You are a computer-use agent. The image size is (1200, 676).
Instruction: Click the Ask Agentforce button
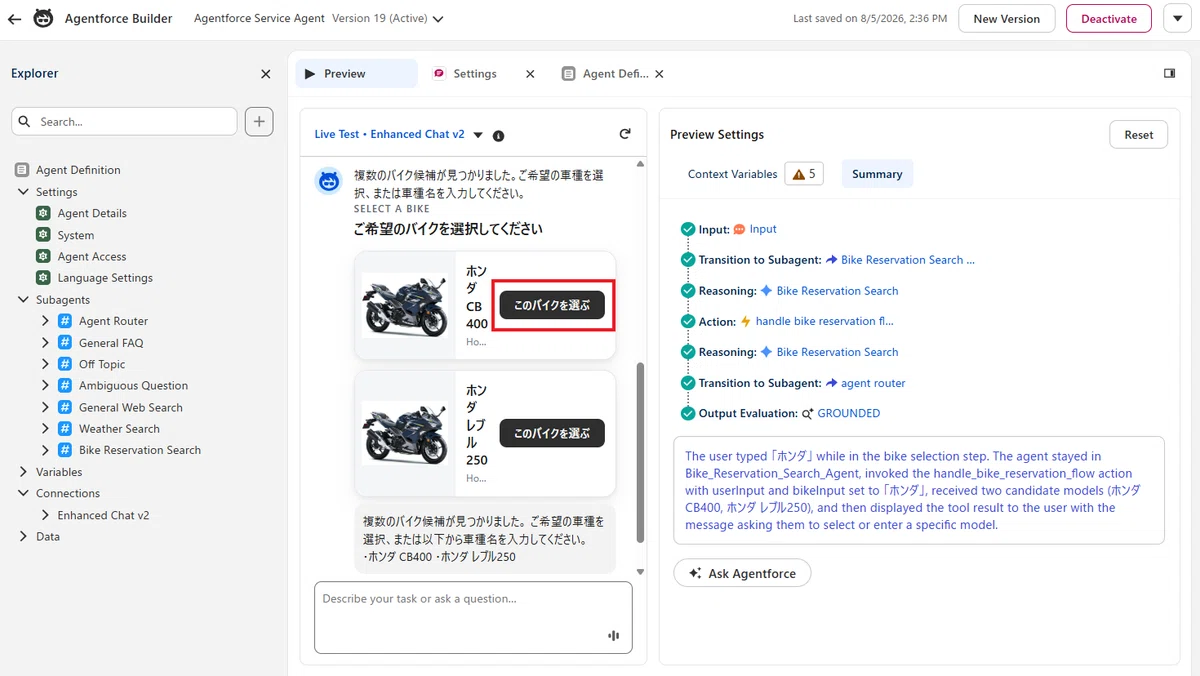(x=742, y=573)
